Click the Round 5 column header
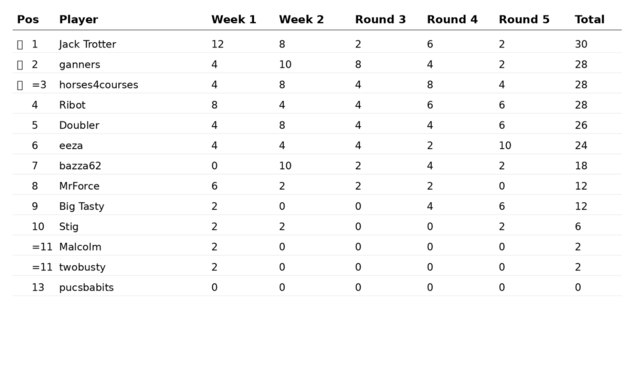This screenshot has height=380, width=634. pos(524,19)
